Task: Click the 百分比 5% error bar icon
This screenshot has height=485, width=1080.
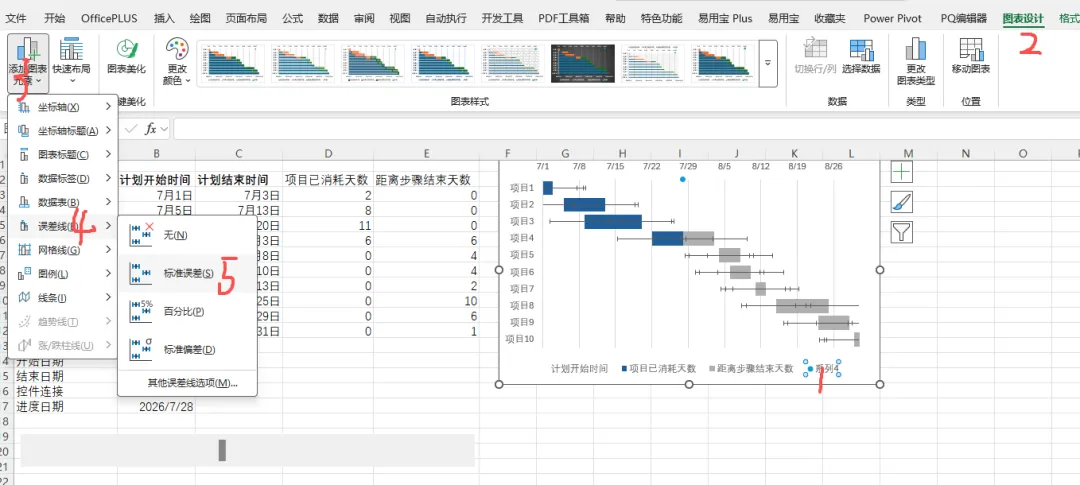Action: [x=141, y=311]
